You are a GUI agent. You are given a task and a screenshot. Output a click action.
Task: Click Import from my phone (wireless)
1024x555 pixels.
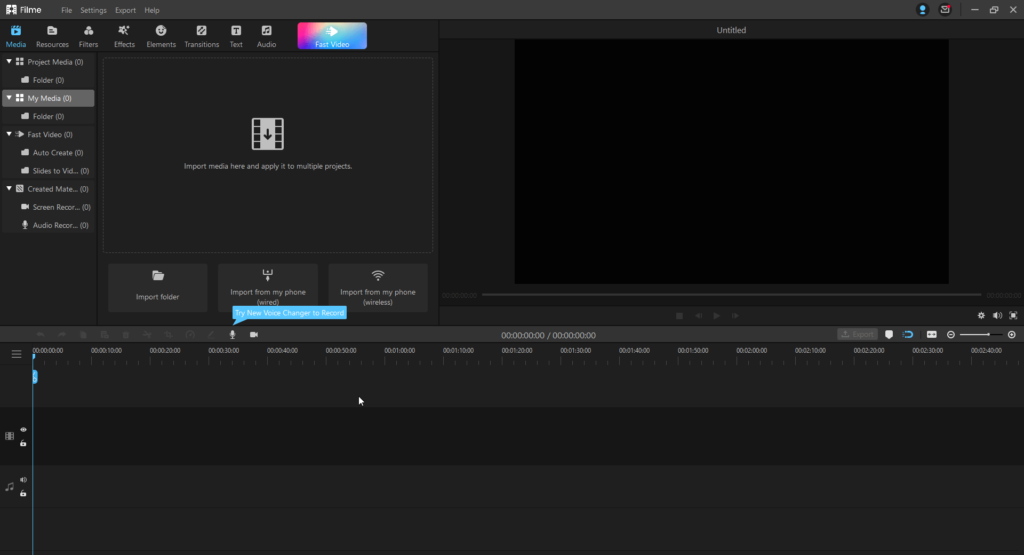tap(377, 287)
